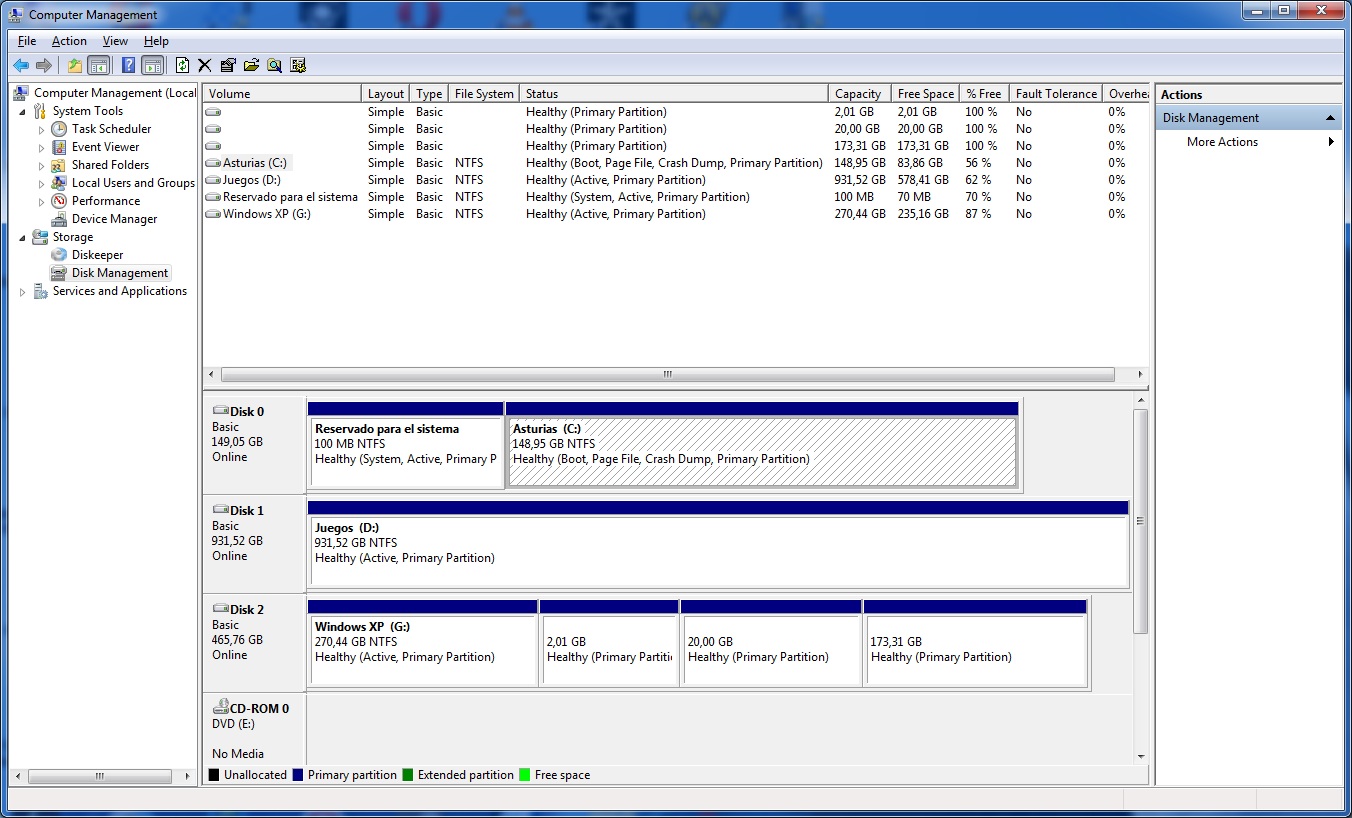Screen dimensions: 1352x818
Task: Sort by the Free Space column header
Action: [926, 93]
